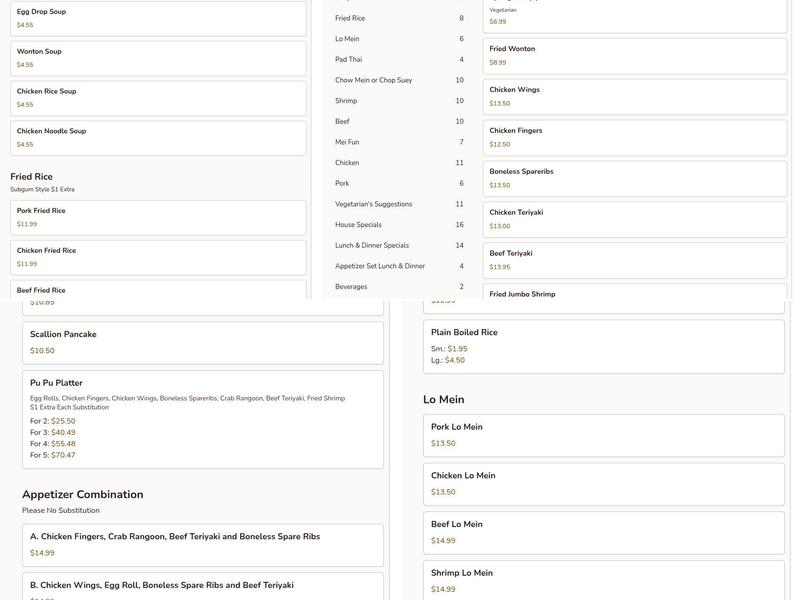
Task: Open Chow Mein or Chop Suey category
Action: pos(399,80)
